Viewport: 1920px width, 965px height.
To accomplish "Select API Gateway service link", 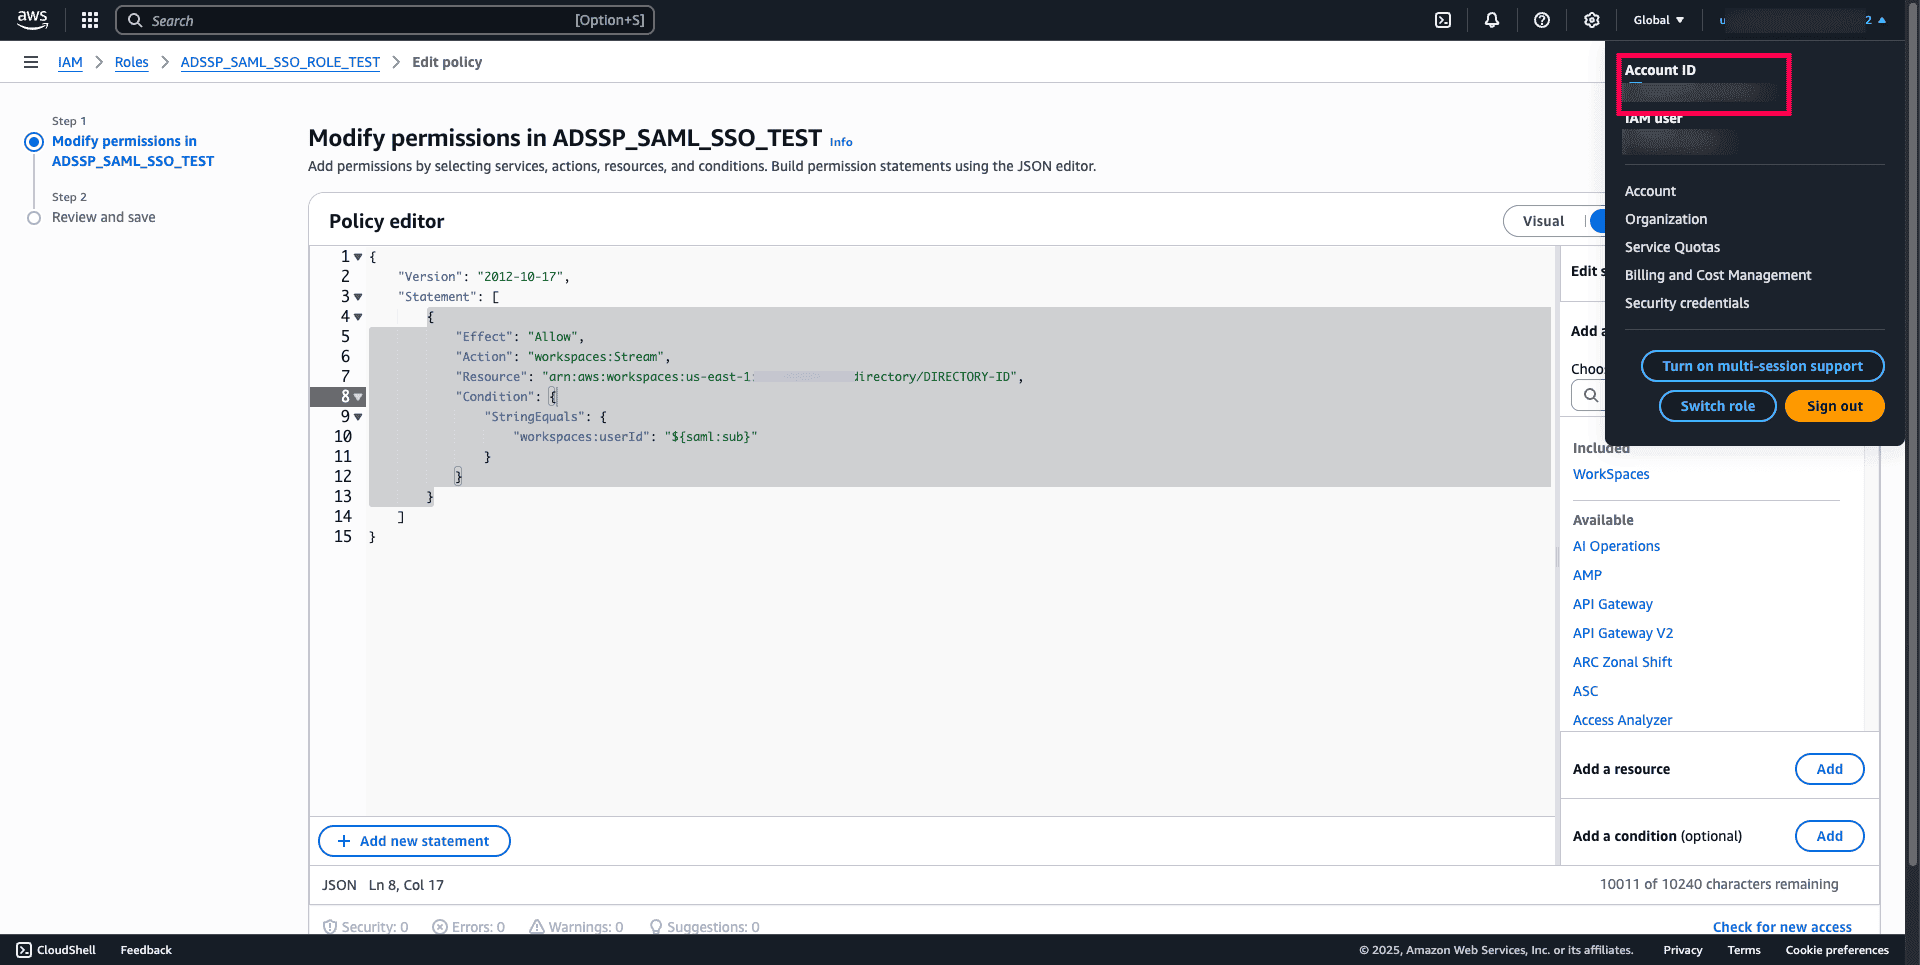I will coord(1612,604).
